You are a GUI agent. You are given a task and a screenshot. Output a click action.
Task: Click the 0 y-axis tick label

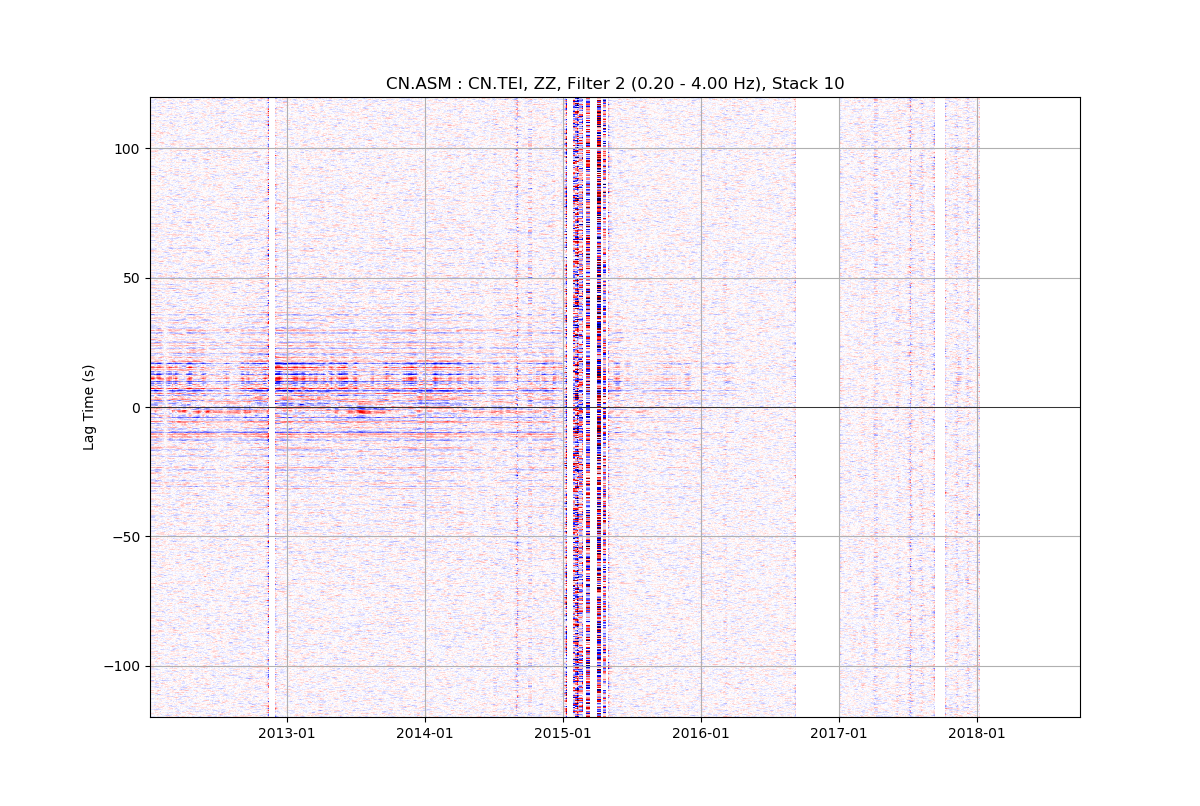pyautogui.click(x=138, y=407)
